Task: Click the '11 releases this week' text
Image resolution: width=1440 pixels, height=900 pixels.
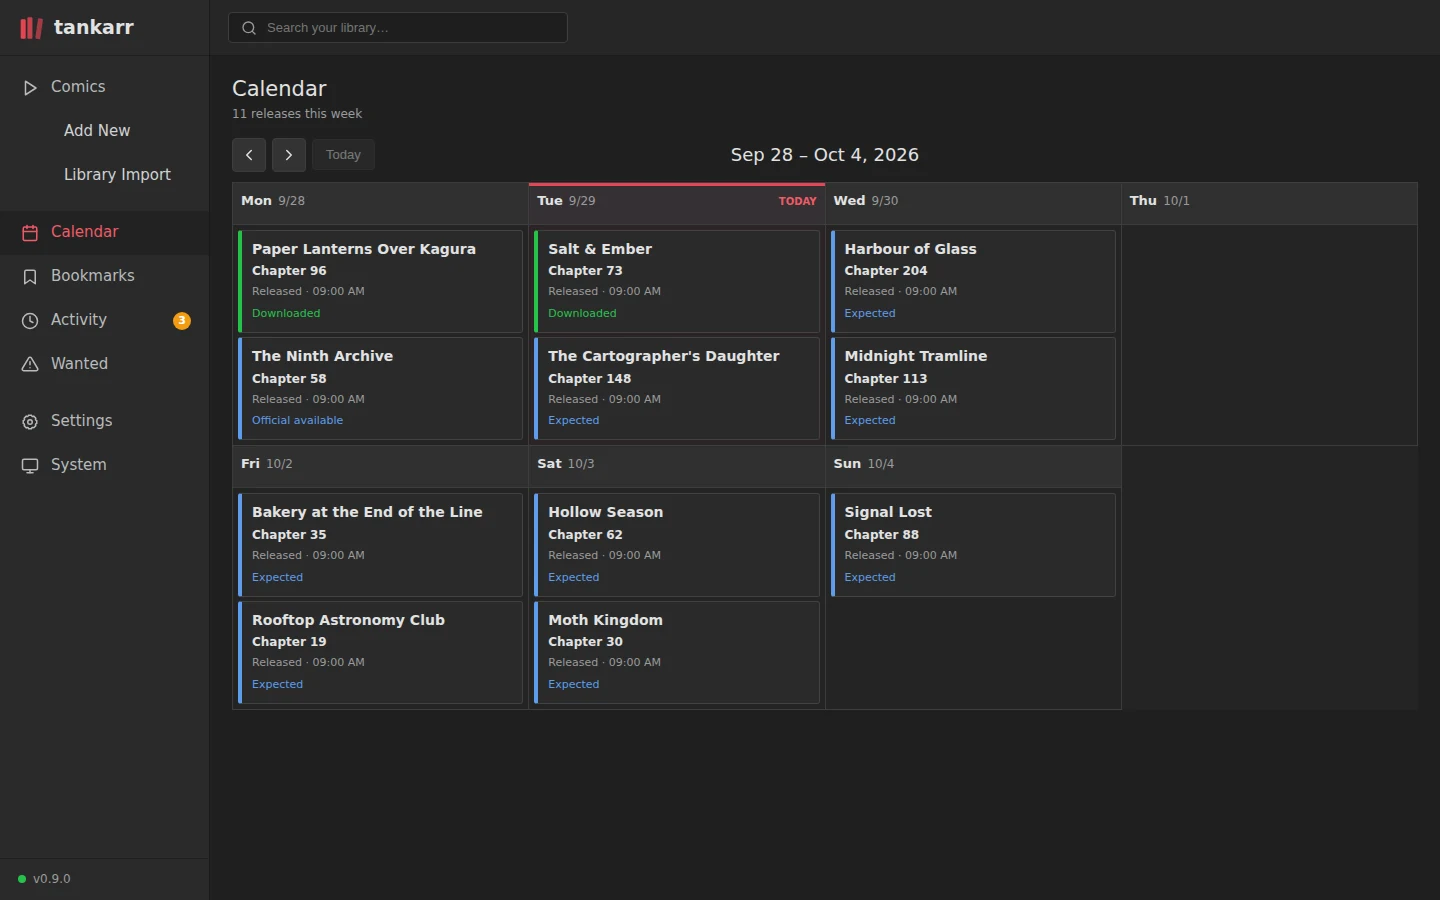Action: tap(297, 114)
